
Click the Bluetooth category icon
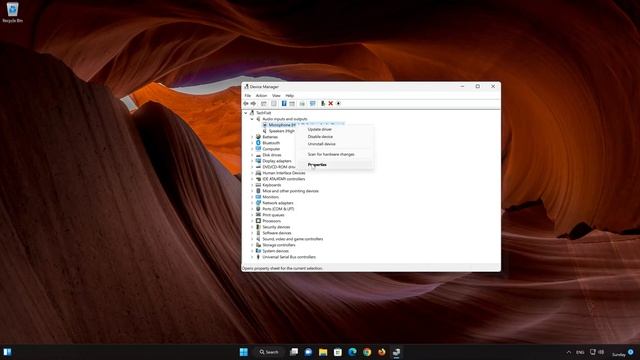click(258, 143)
